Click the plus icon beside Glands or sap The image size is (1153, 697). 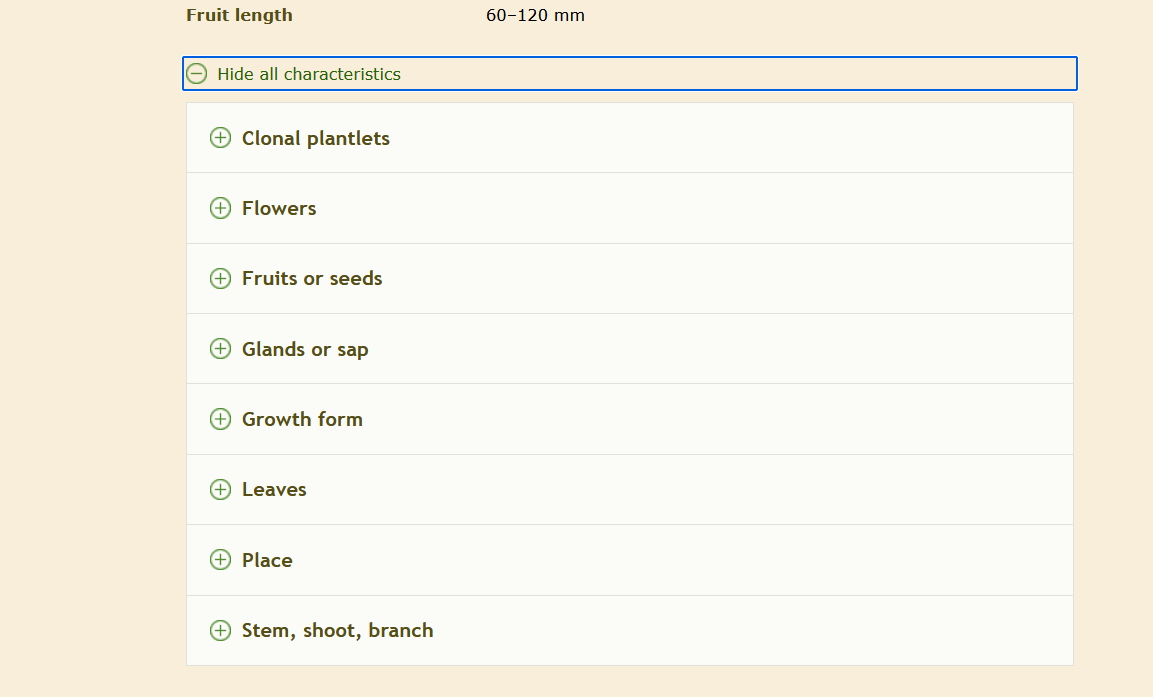tap(220, 349)
